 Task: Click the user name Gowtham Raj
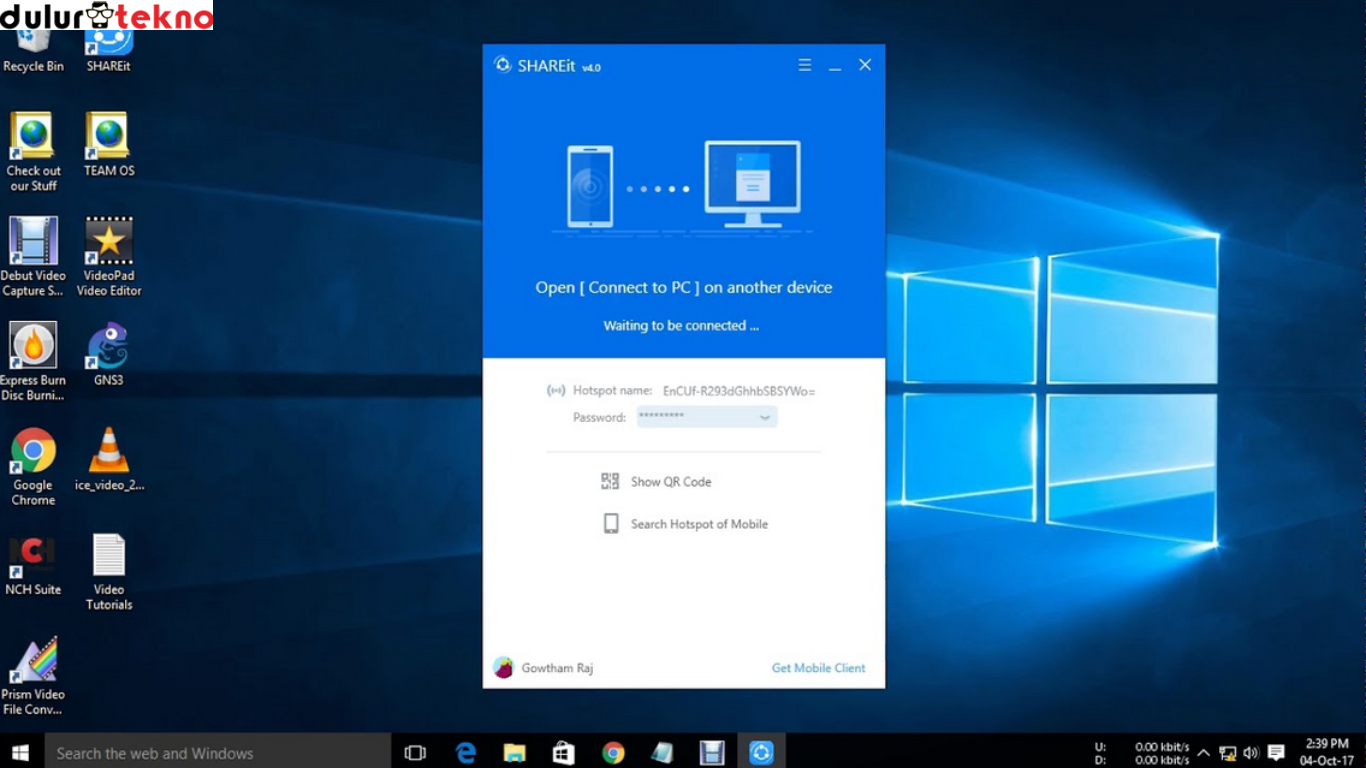557,668
